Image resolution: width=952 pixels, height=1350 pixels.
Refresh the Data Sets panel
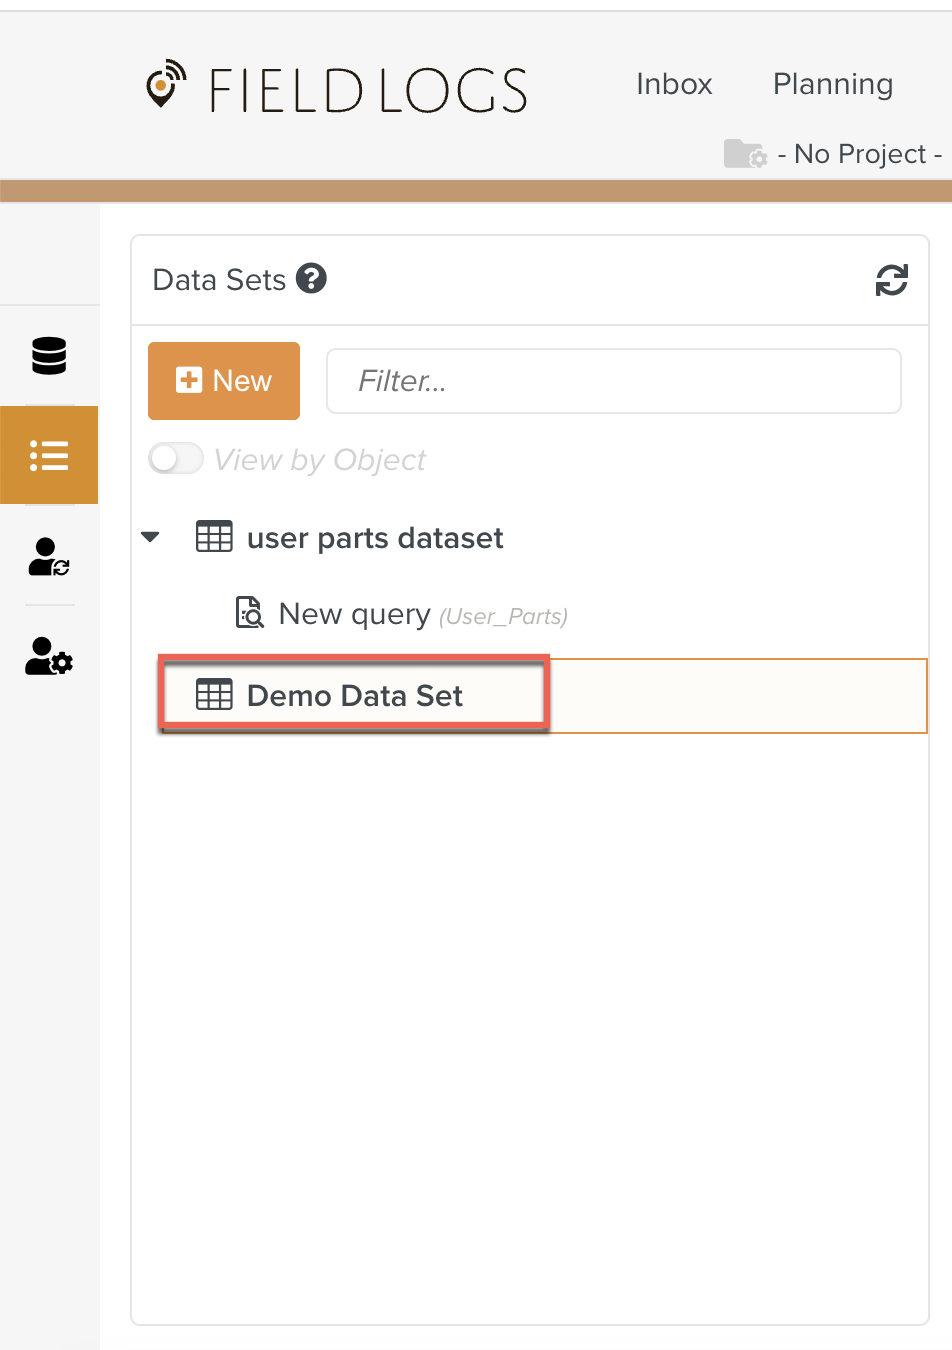click(x=891, y=280)
